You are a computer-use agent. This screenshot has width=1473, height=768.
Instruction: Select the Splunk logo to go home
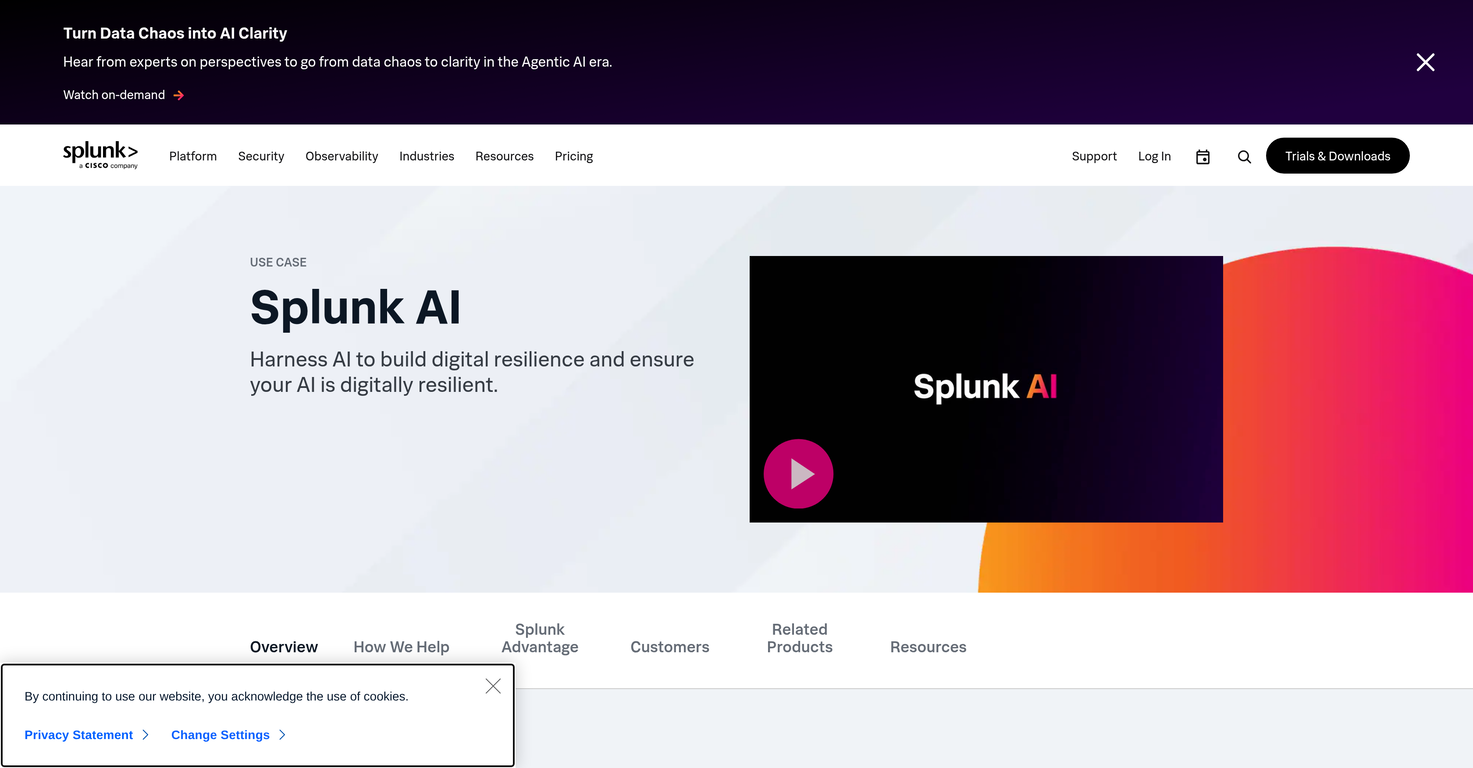tap(100, 155)
